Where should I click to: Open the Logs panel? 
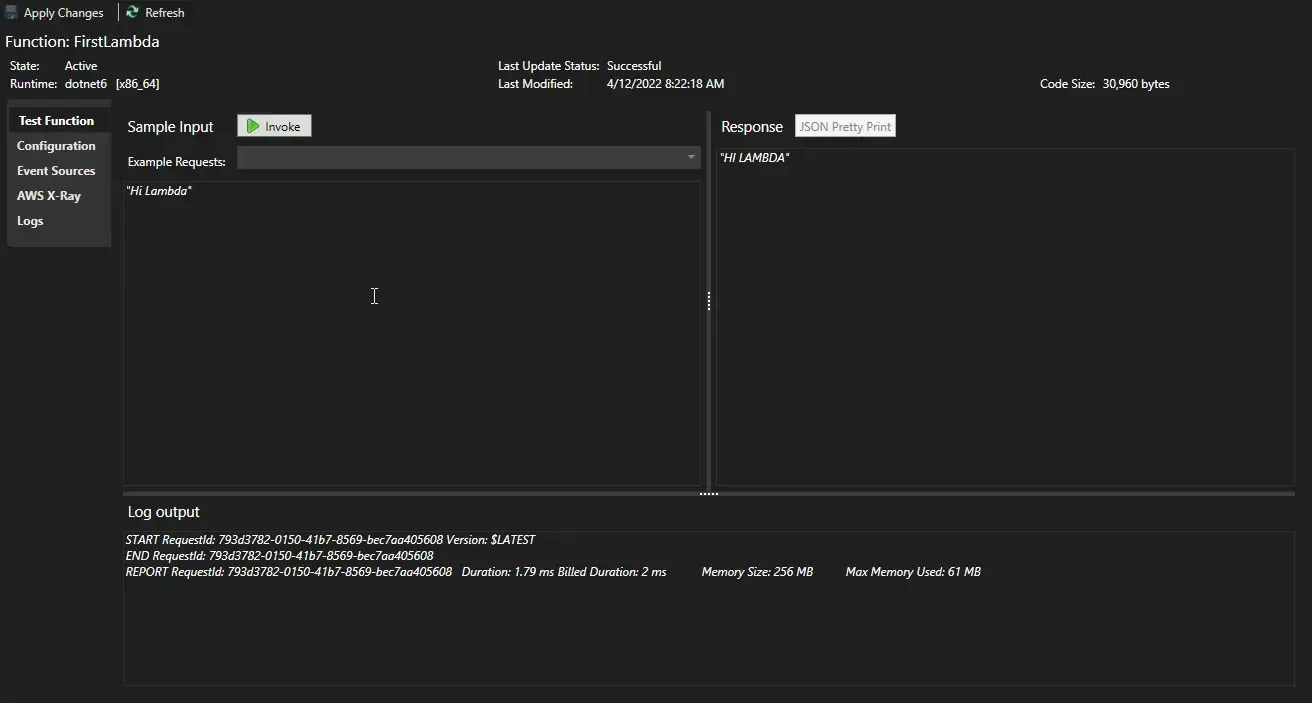[29, 221]
